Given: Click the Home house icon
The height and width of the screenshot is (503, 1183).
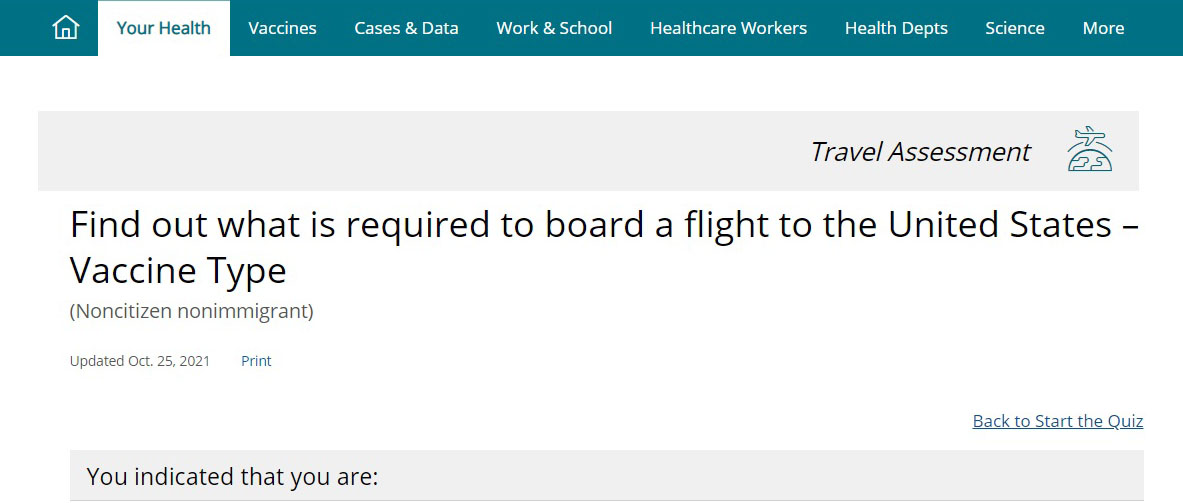Looking at the screenshot, I should (x=66, y=28).
